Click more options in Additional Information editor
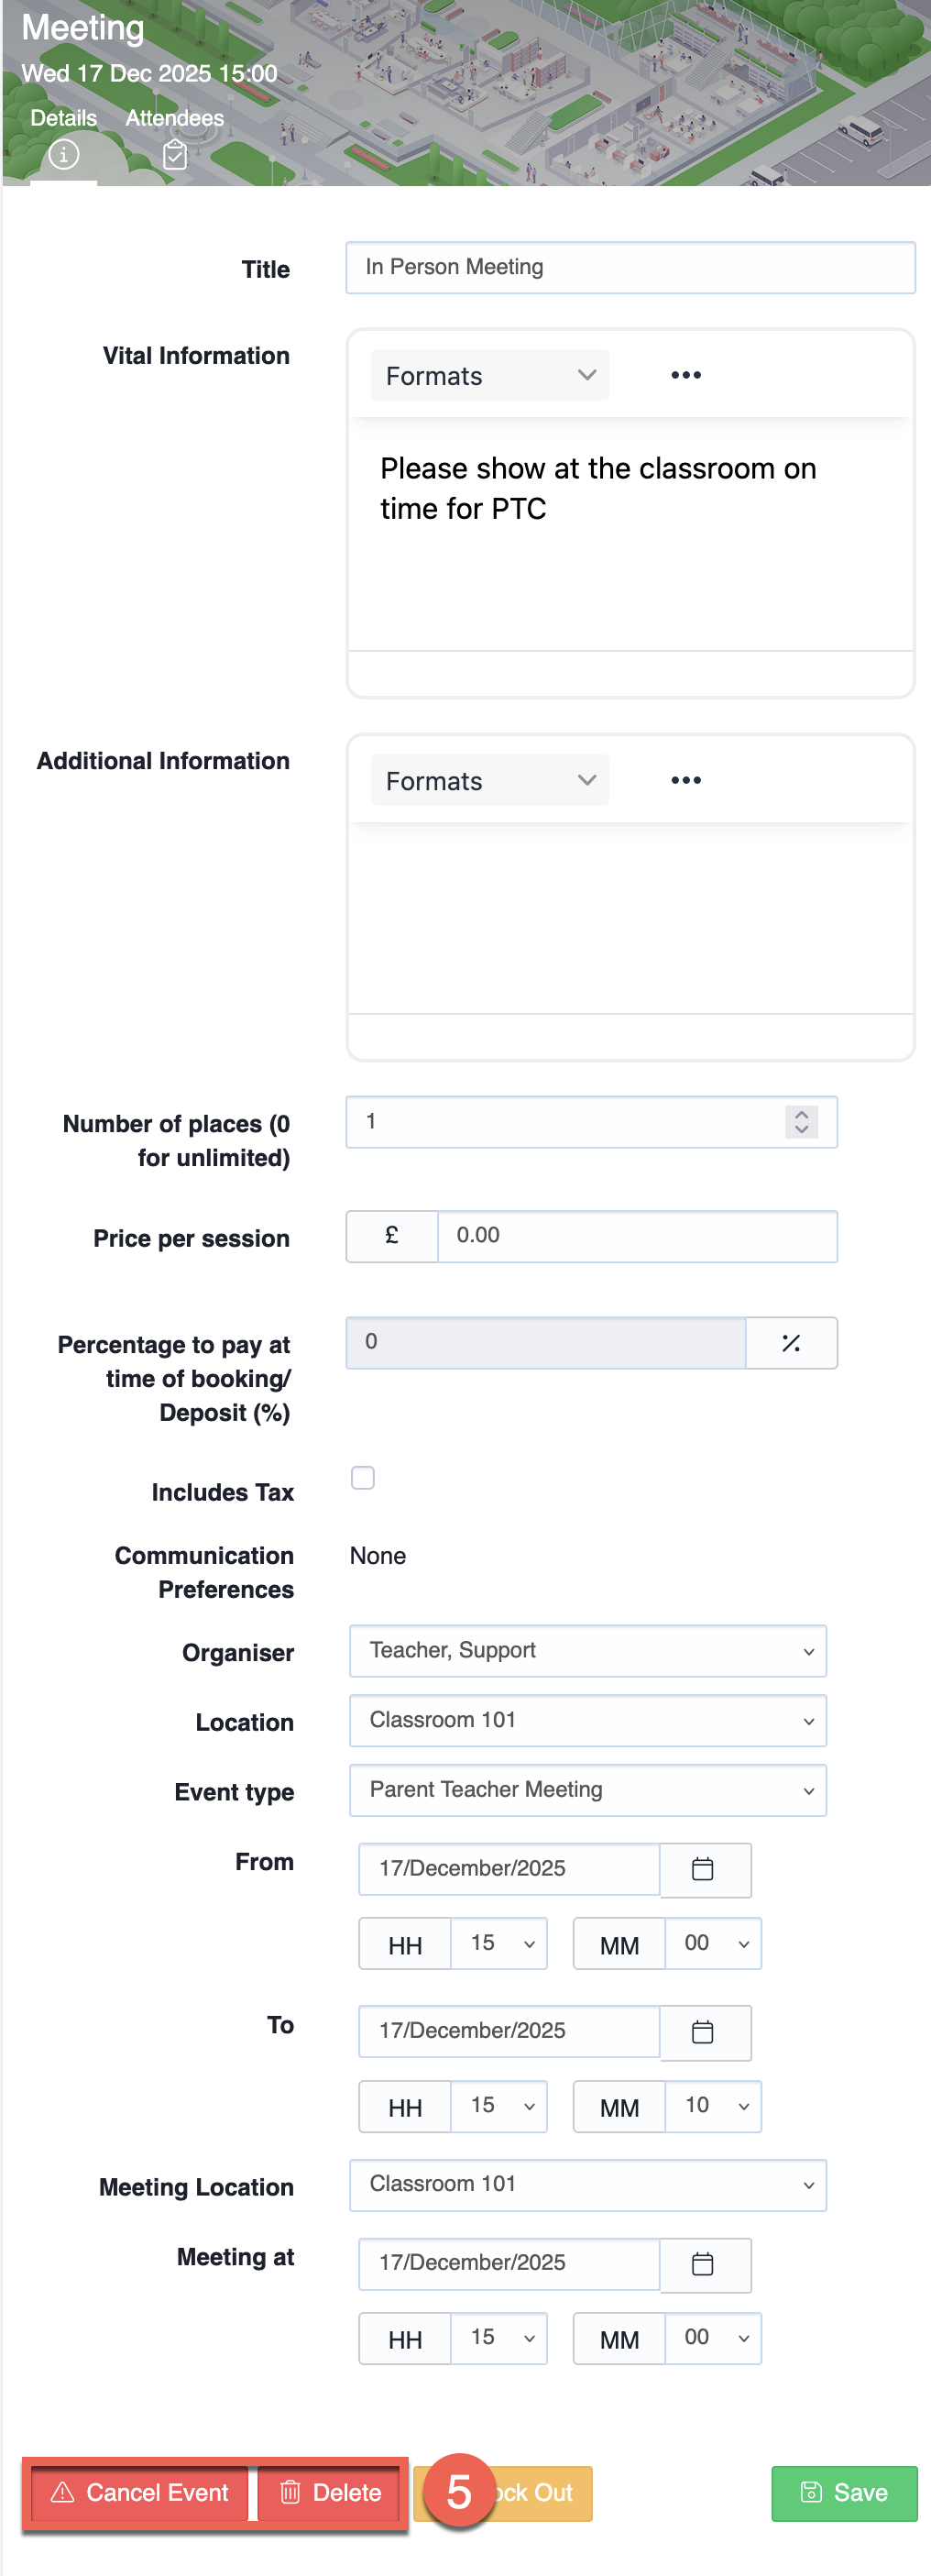The image size is (931, 2576). (x=686, y=780)
